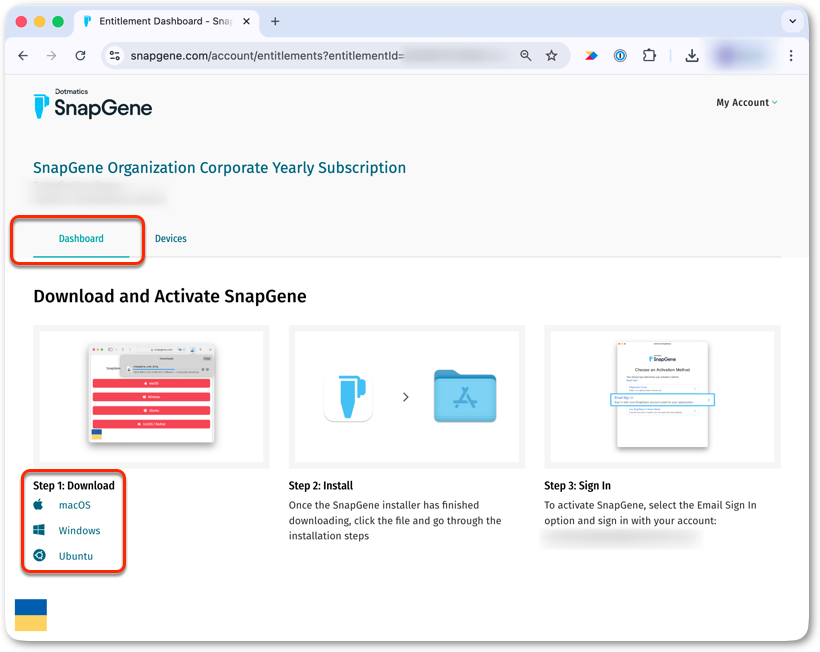Click the browser forward arrow
Image resolution: width=820 pixels, height=652 pixels.
click(51, 55)
